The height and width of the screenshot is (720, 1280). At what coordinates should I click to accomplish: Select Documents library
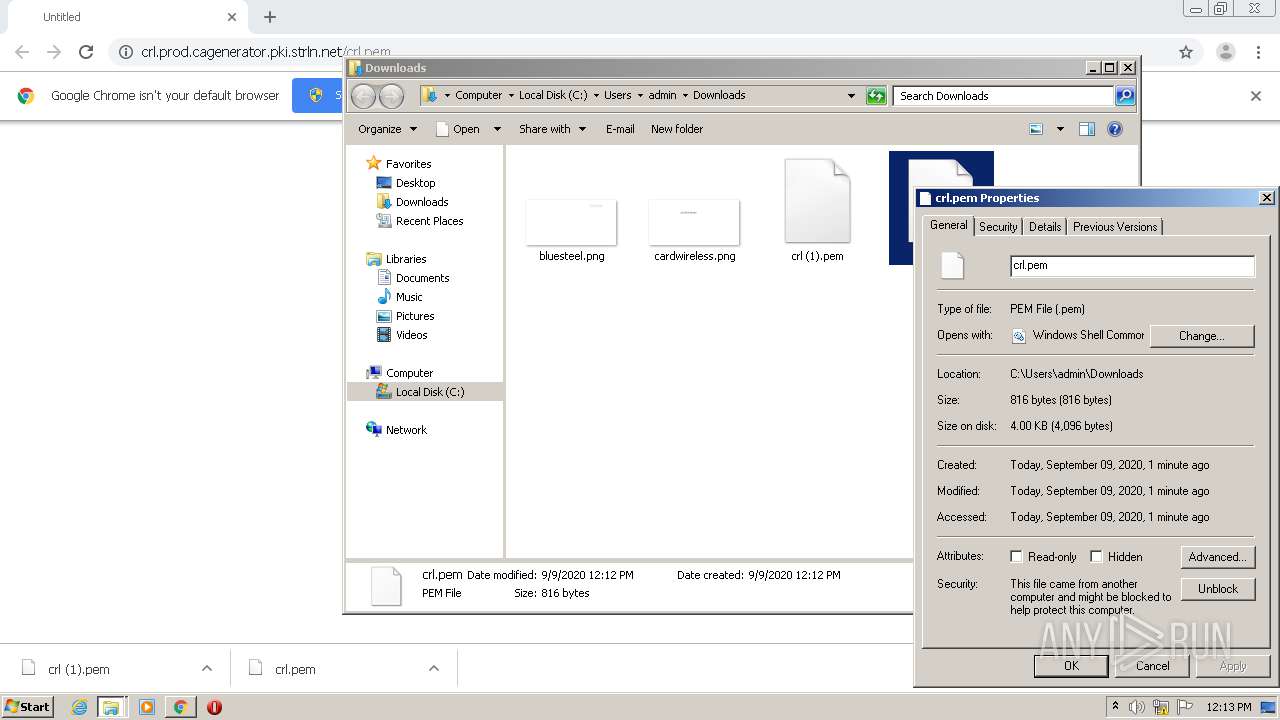point(422,278)
